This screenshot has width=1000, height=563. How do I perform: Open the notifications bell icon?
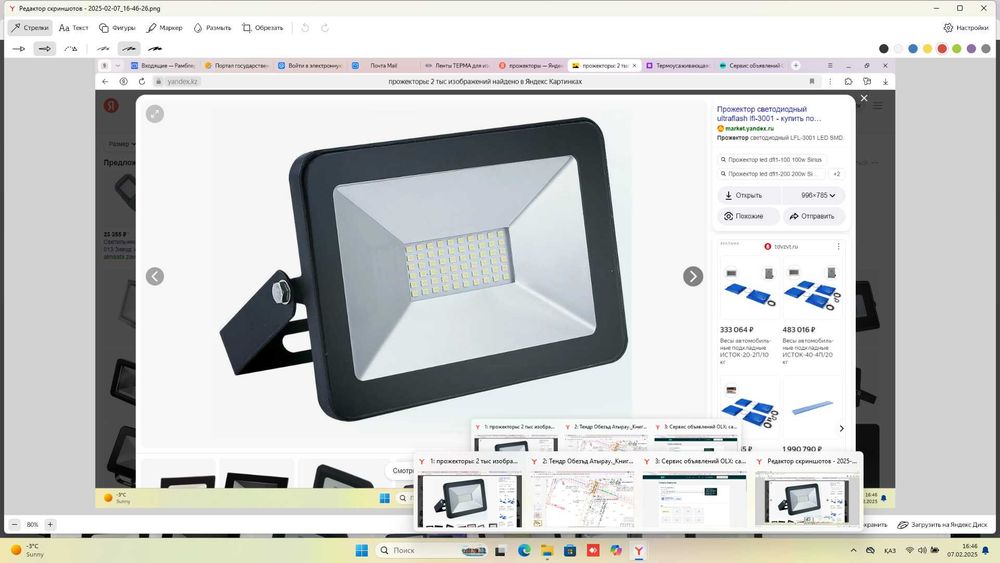[x=986, y=550]
